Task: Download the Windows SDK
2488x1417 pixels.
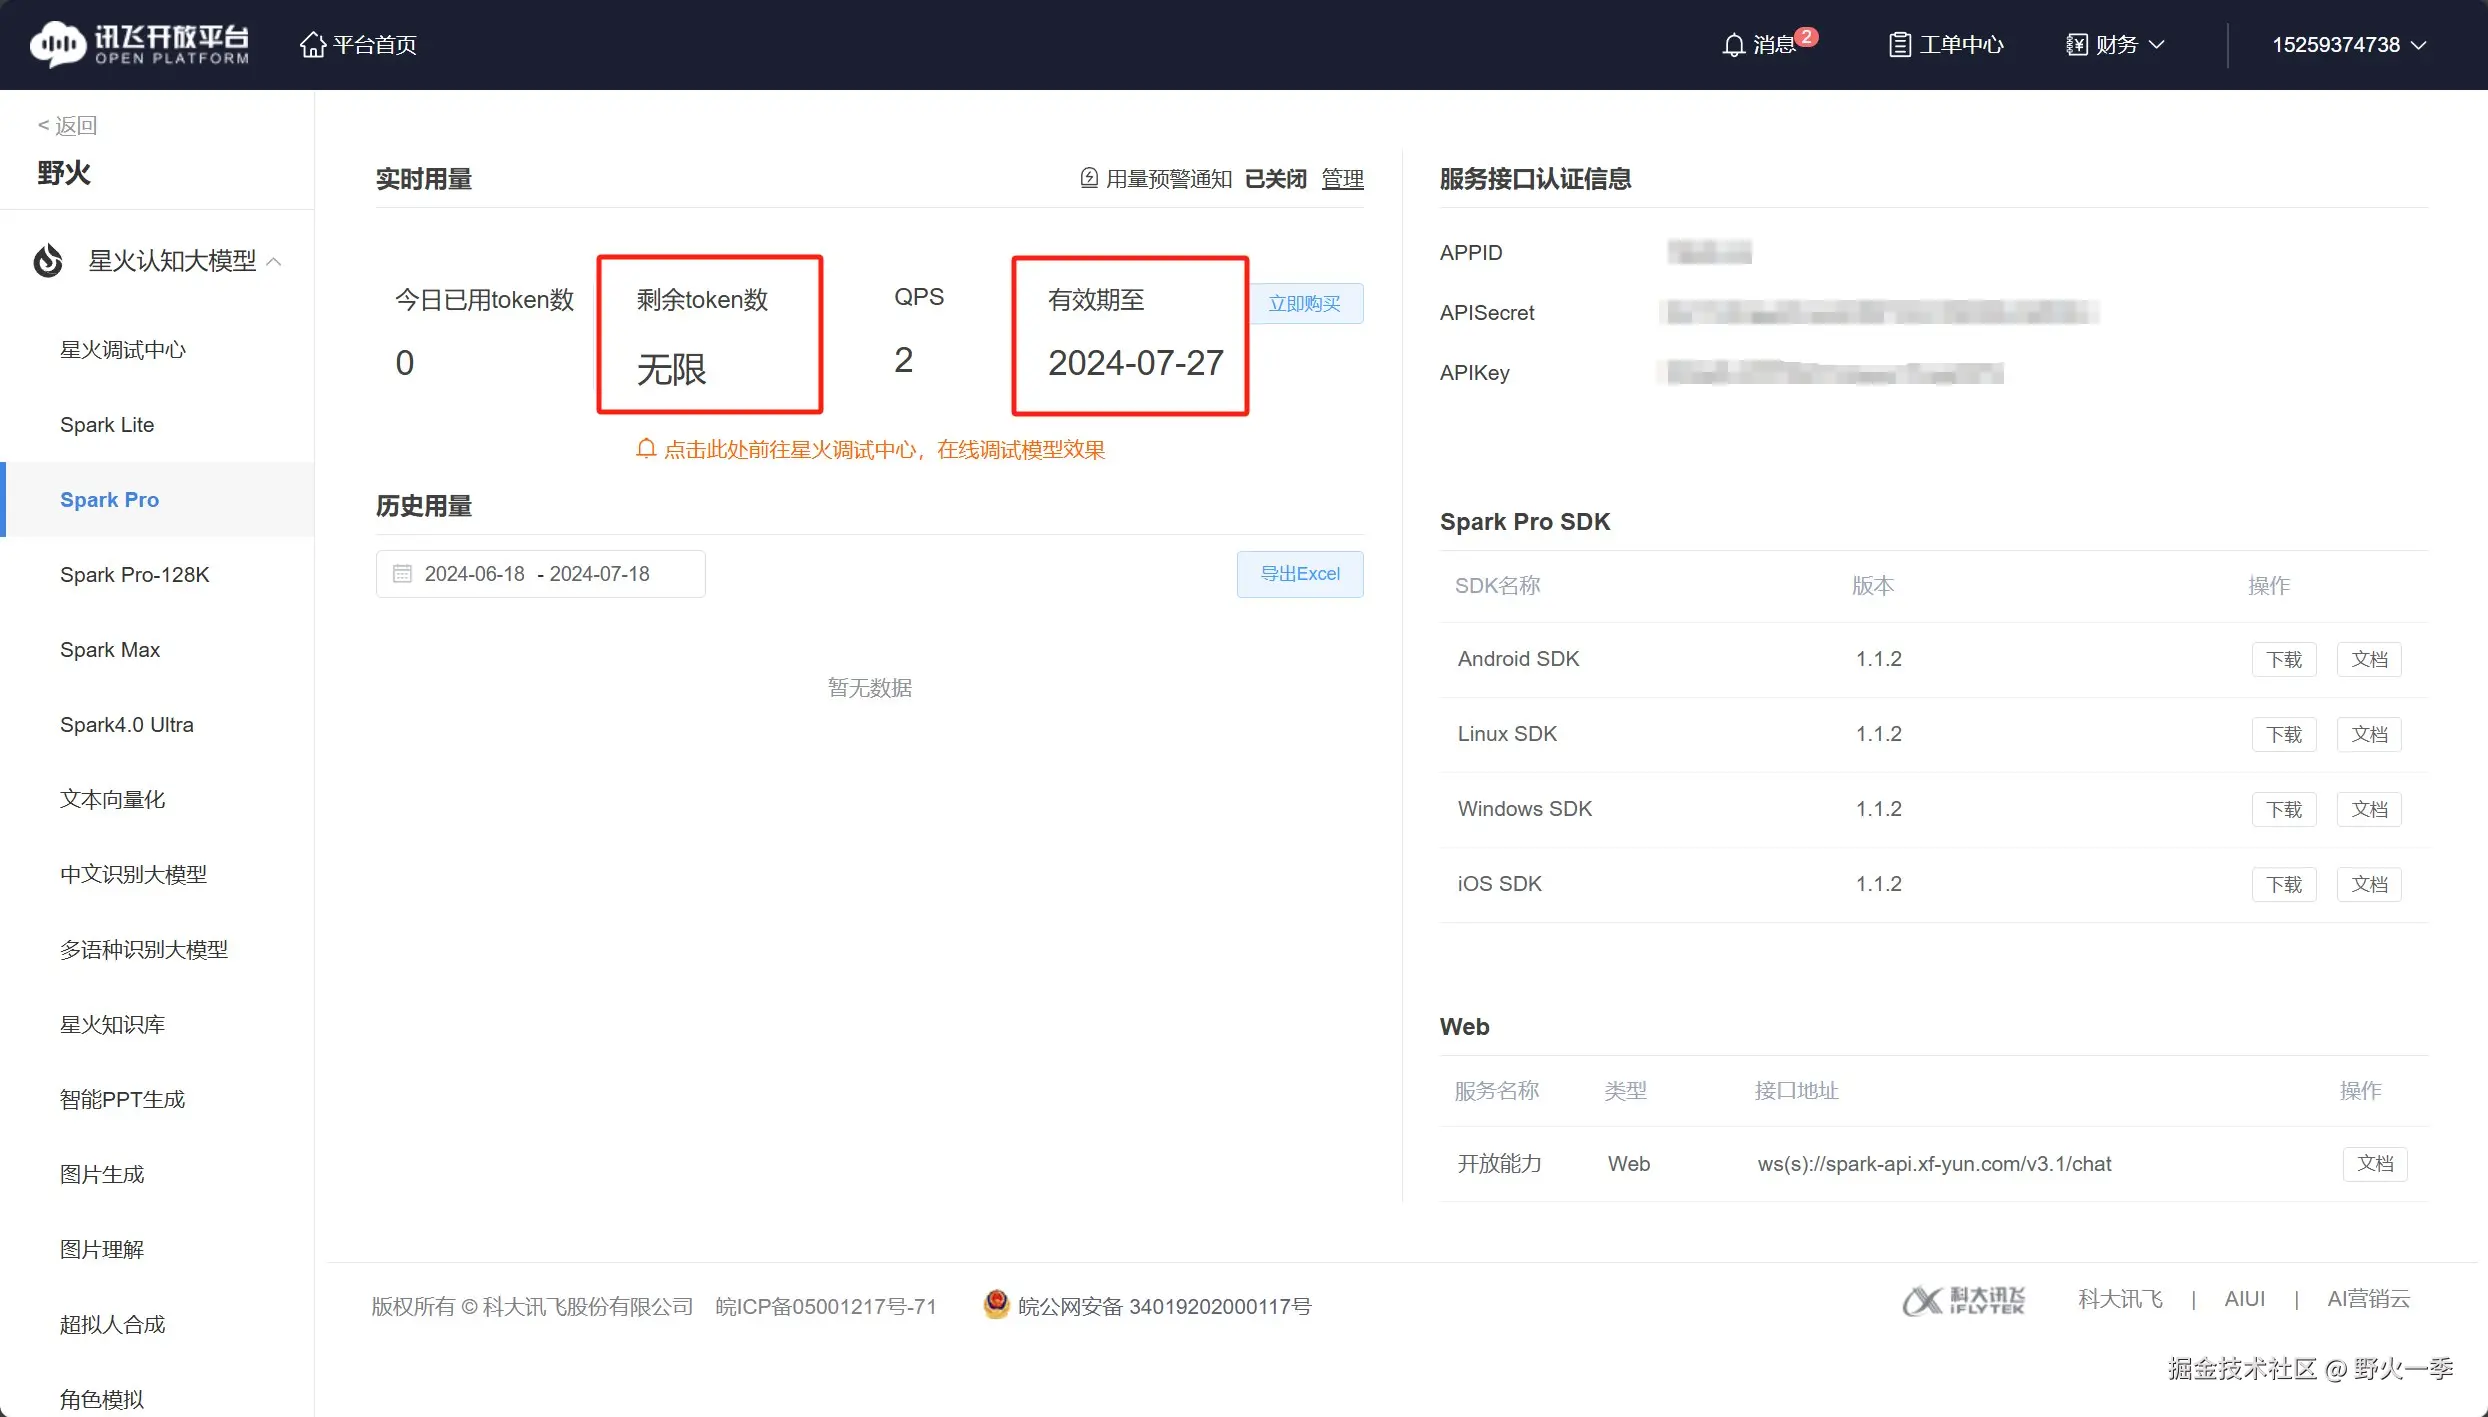Action: (x=2284, y=810)
